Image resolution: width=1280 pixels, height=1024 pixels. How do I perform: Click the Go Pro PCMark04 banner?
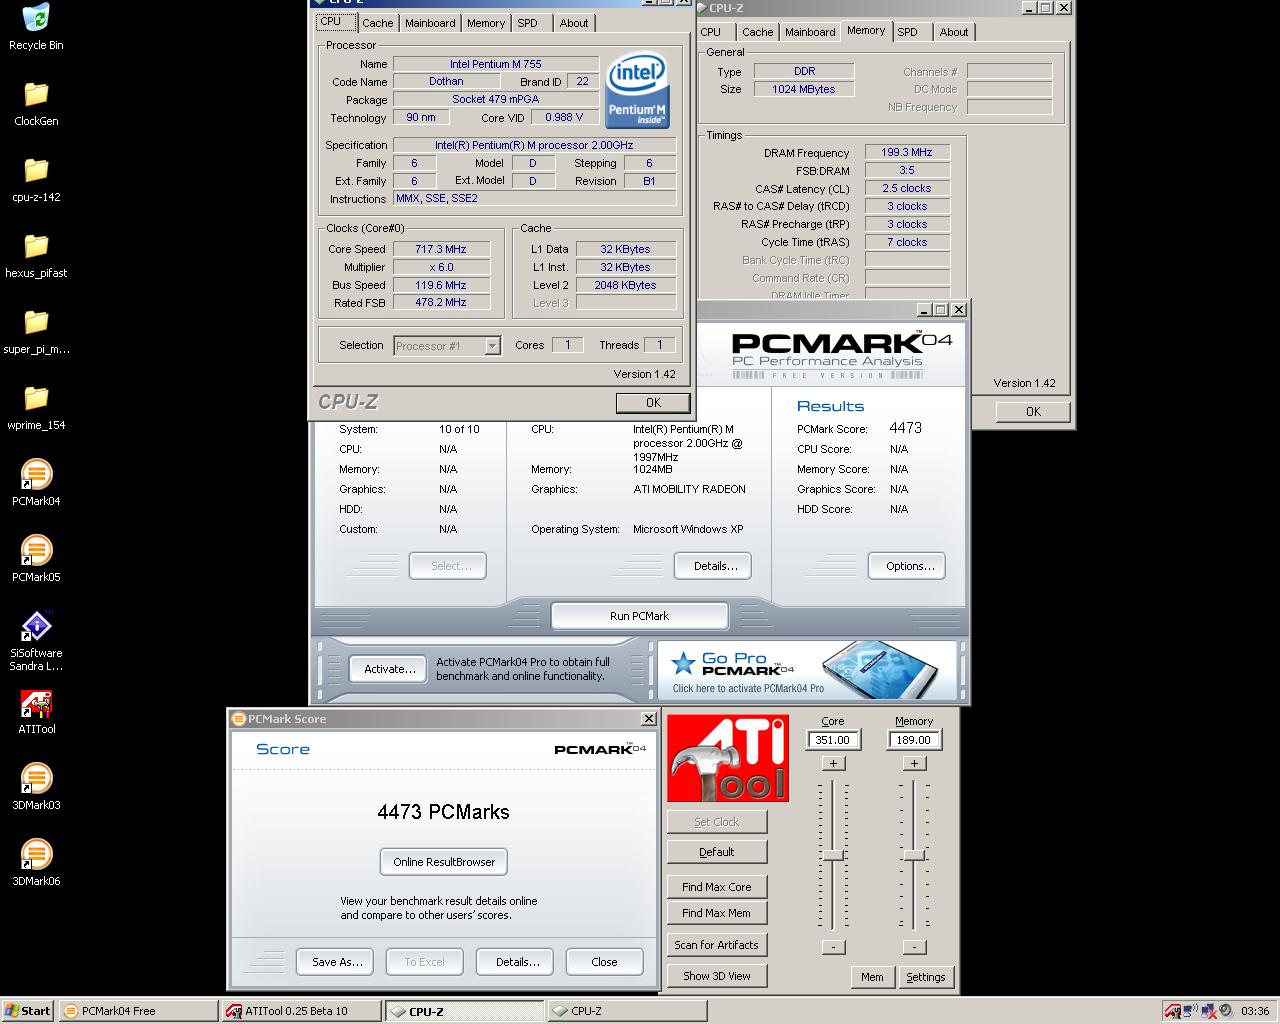808,669
